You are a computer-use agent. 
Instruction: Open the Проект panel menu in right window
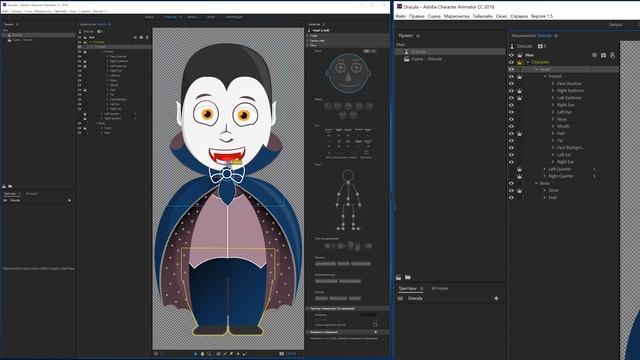pyautogui.click(x=418, y=36)
